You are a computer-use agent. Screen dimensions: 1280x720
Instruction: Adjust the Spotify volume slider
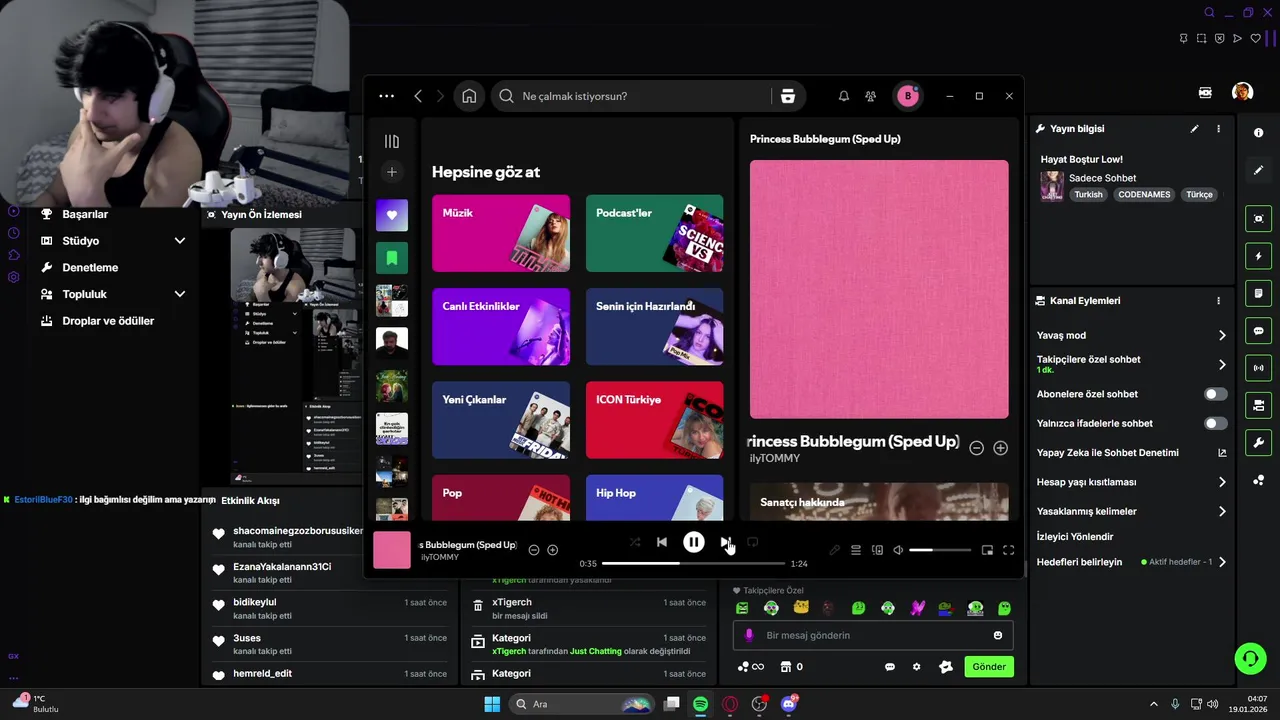[x=940, y=550]
